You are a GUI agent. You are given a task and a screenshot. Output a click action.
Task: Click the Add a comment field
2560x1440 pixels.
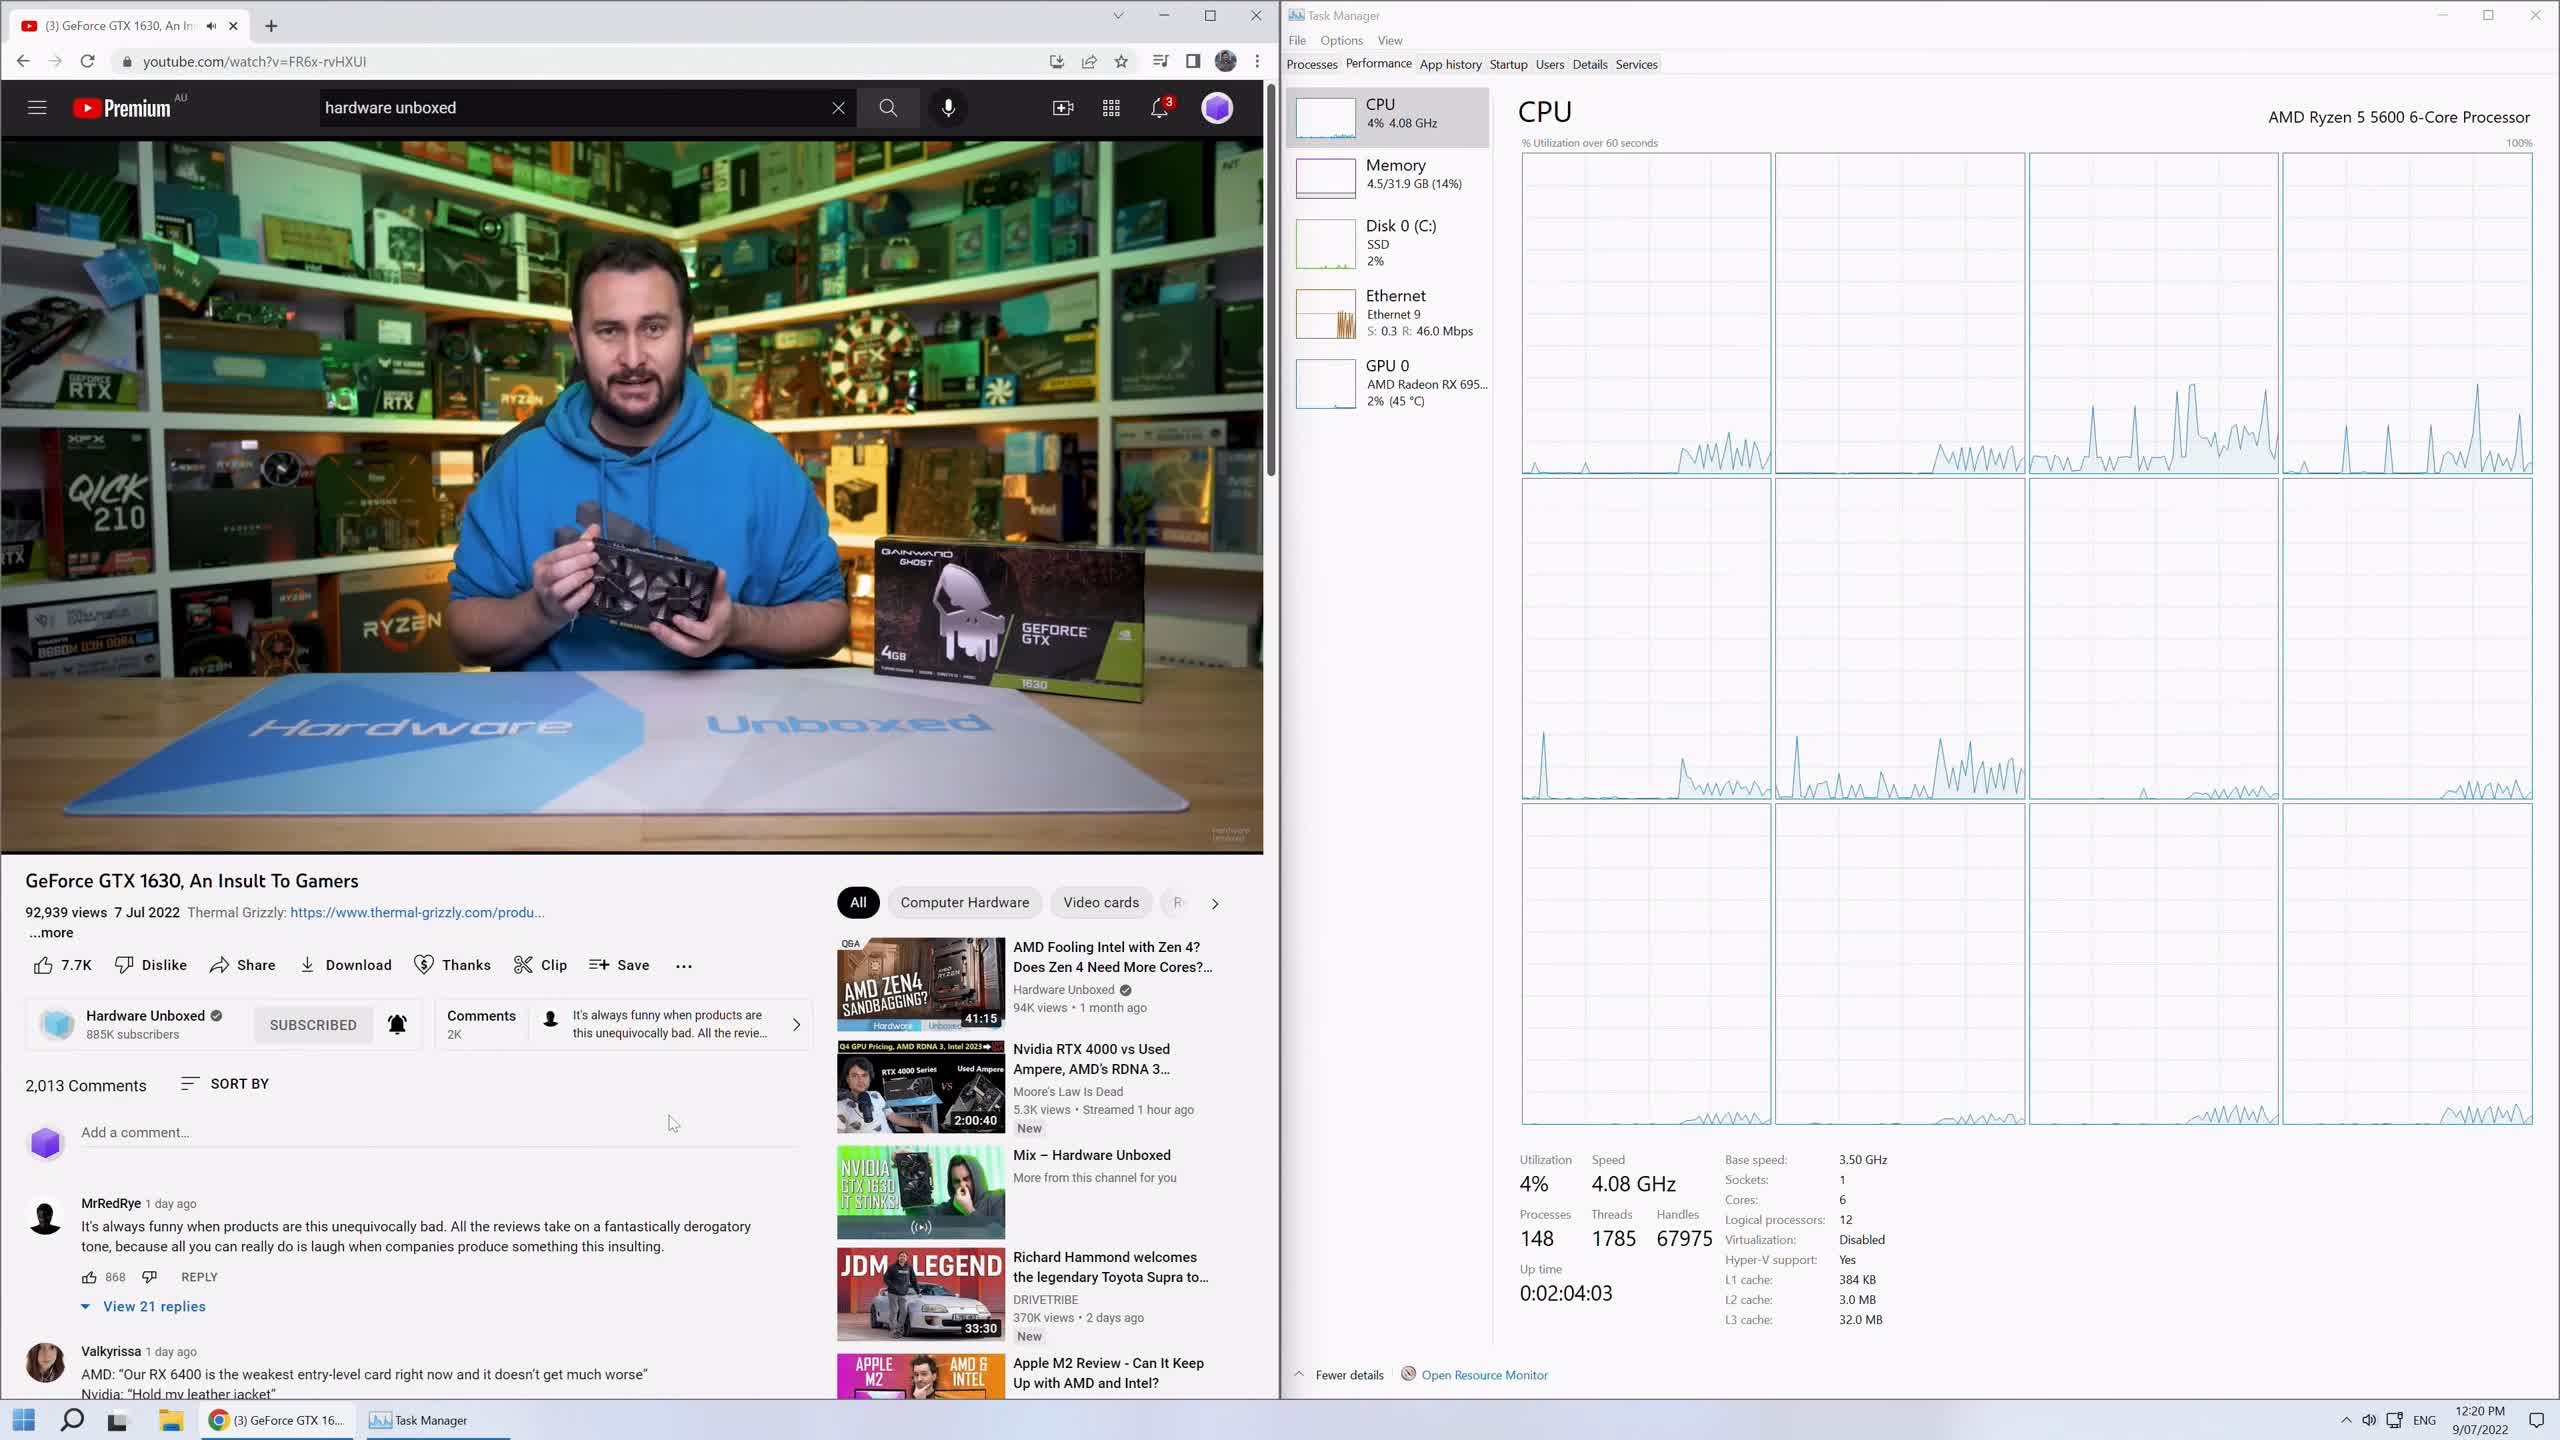pos(440,1133)
